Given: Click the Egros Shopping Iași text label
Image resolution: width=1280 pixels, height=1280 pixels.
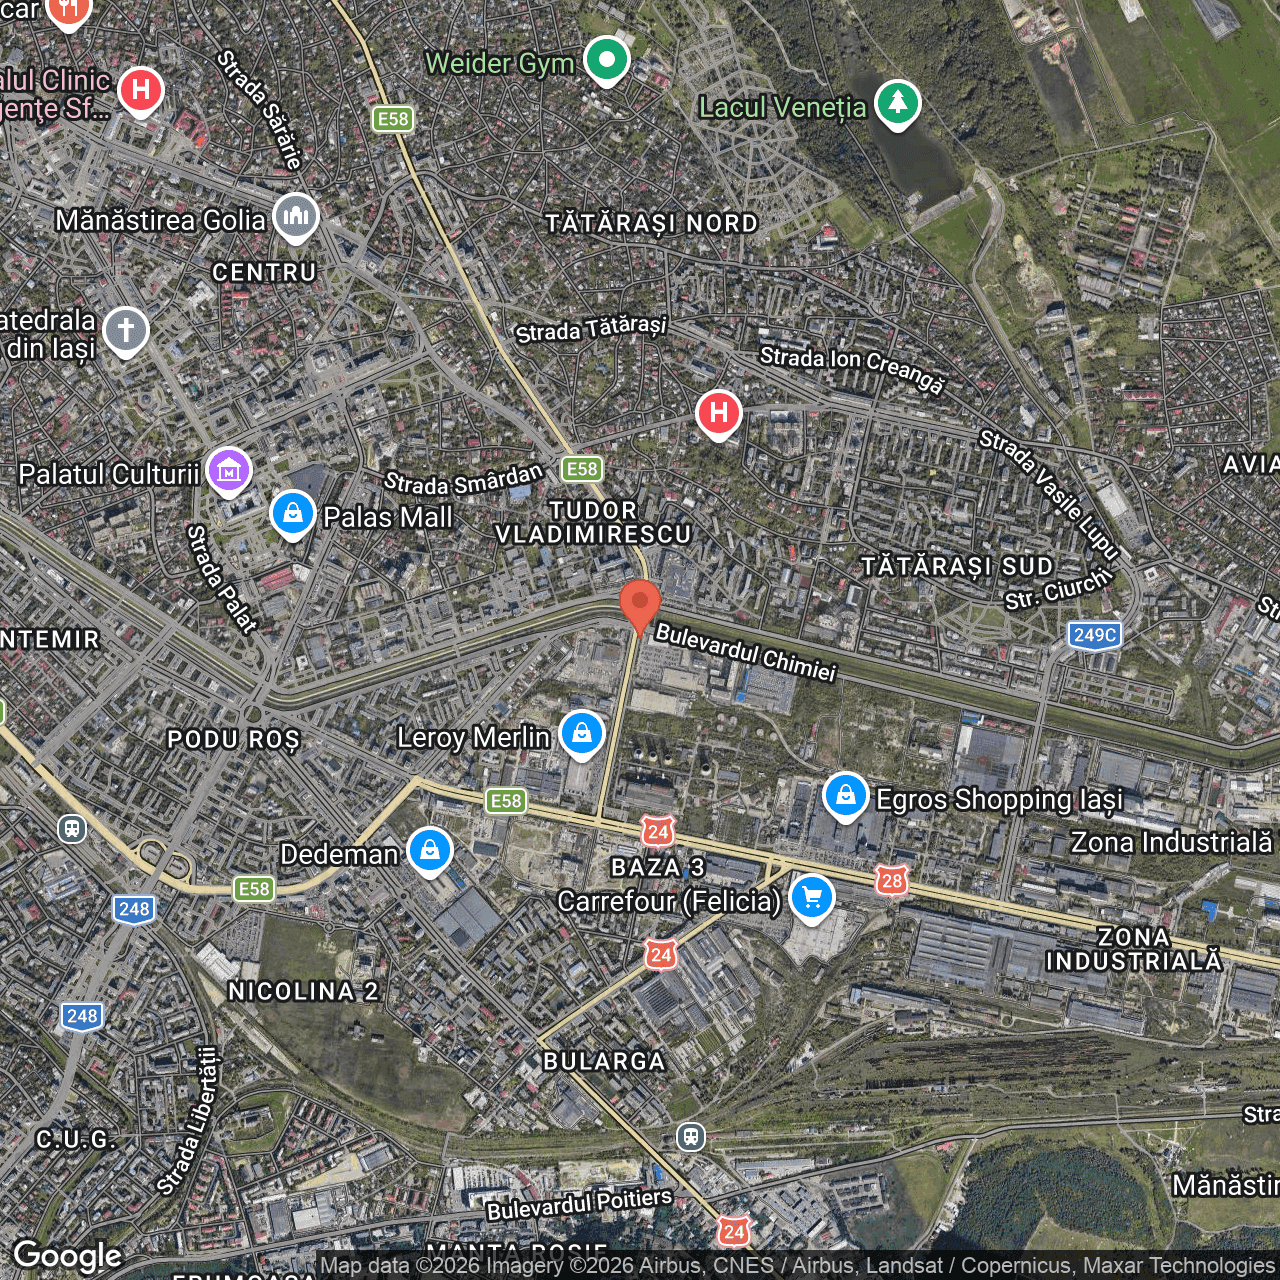Looking at the screenshot, I should 1000,800.
